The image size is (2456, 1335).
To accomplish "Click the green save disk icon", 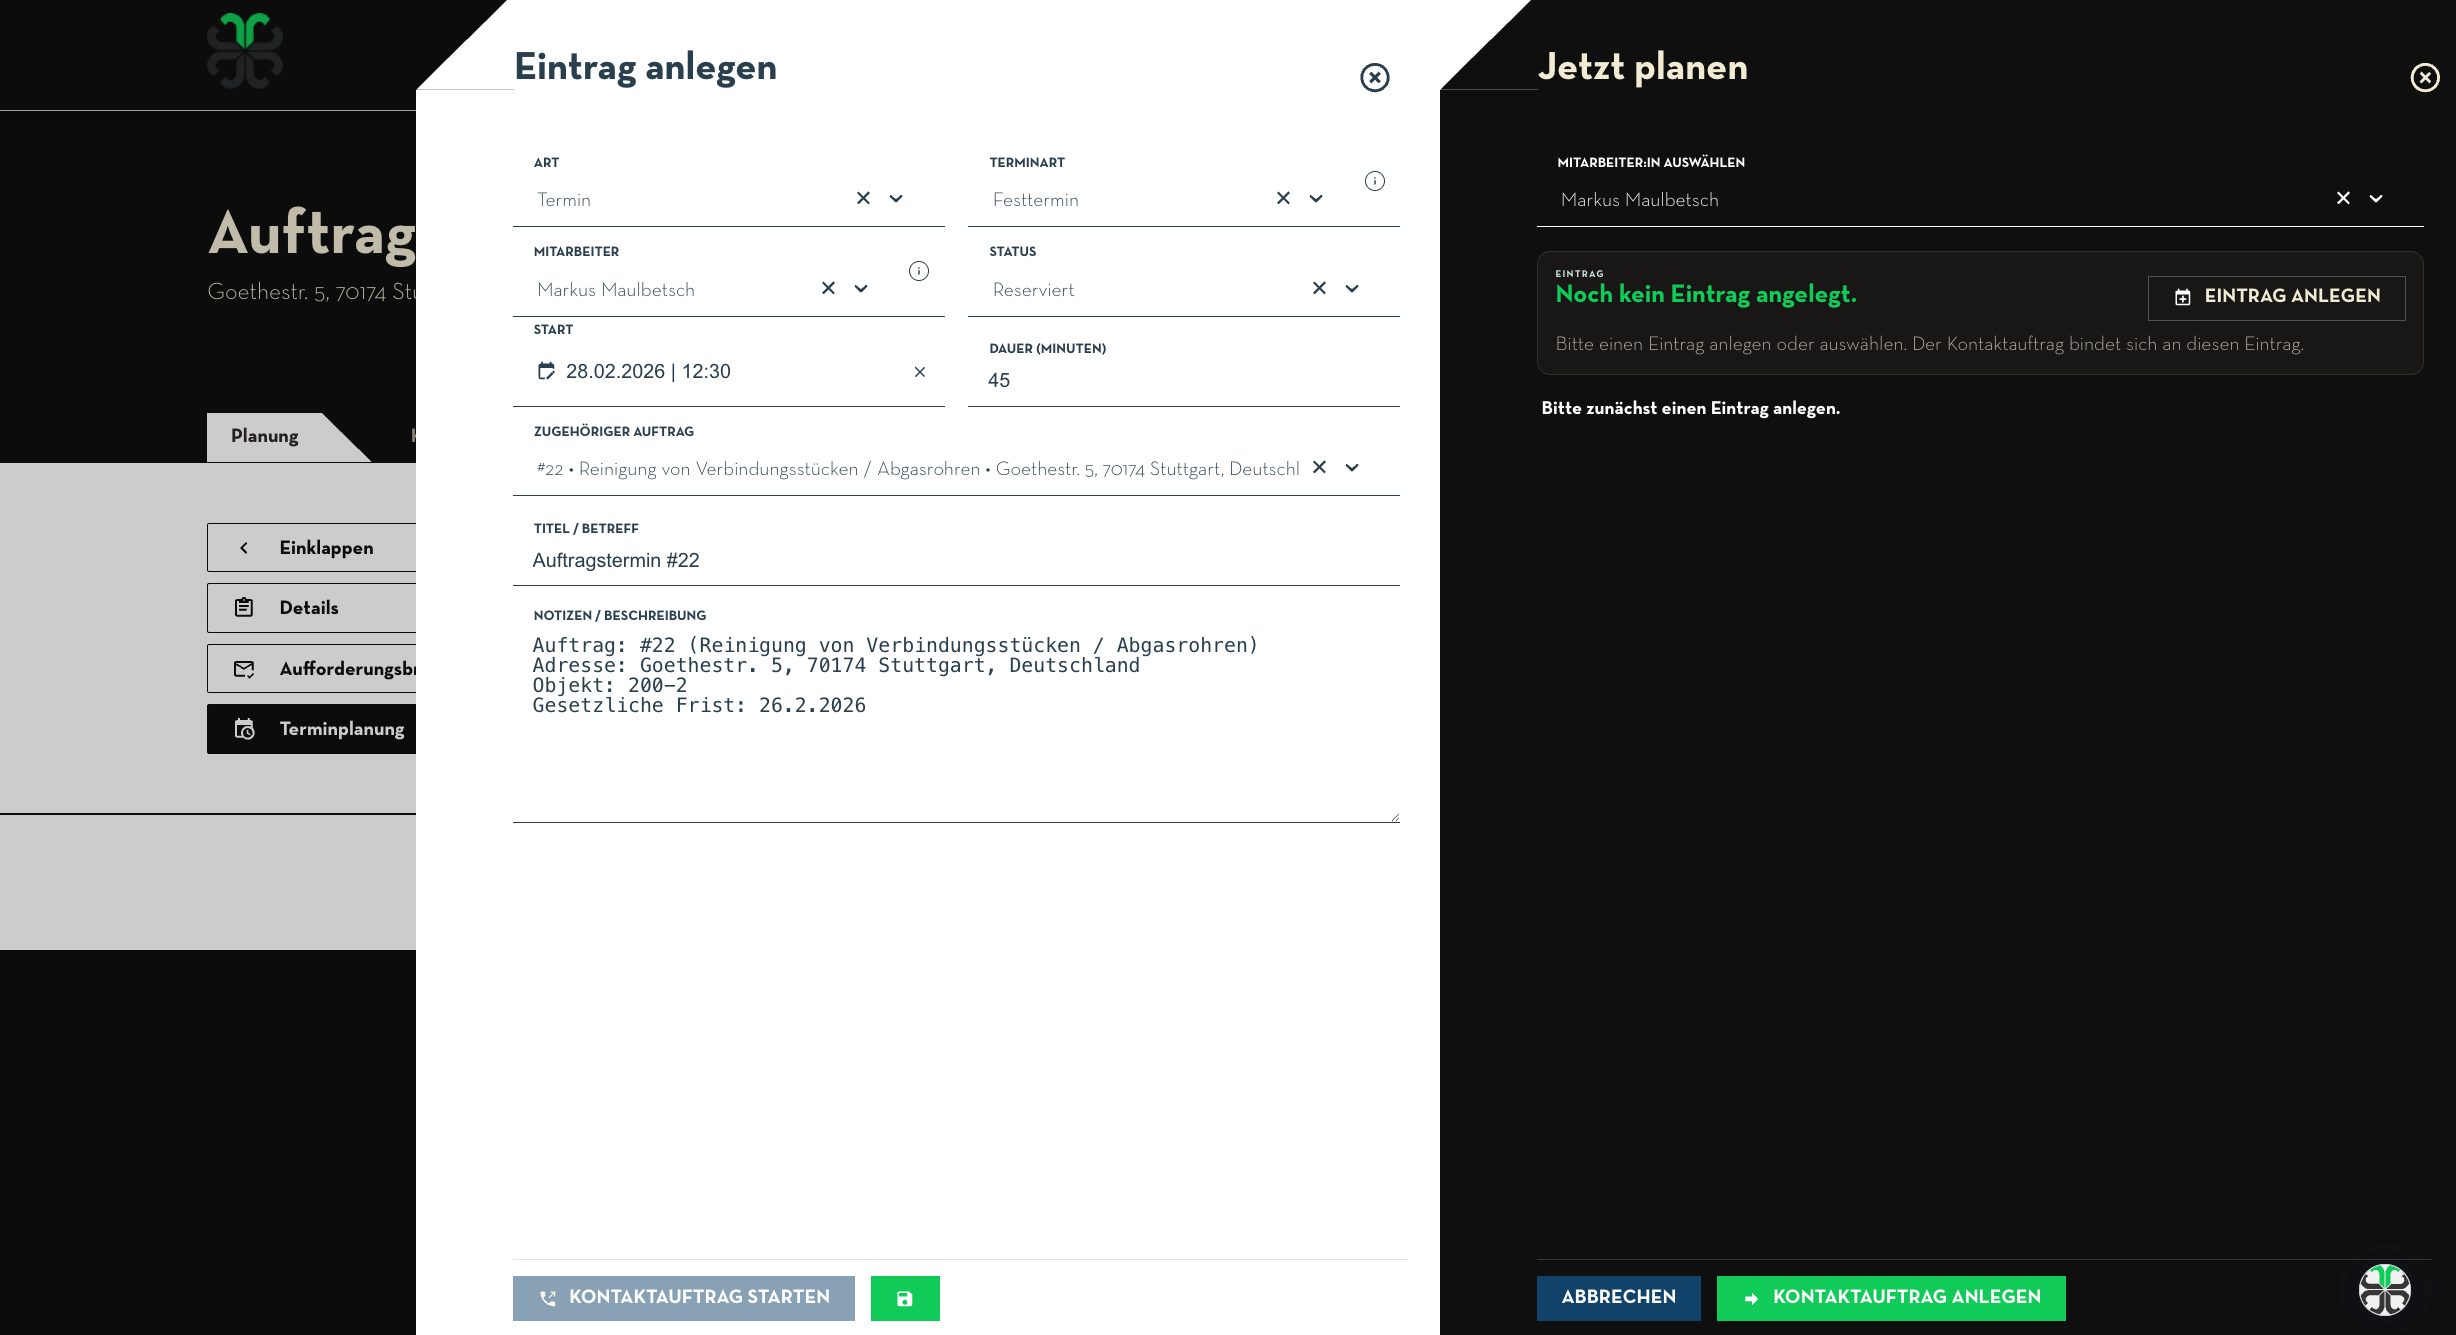I will tap(904, 1298).
